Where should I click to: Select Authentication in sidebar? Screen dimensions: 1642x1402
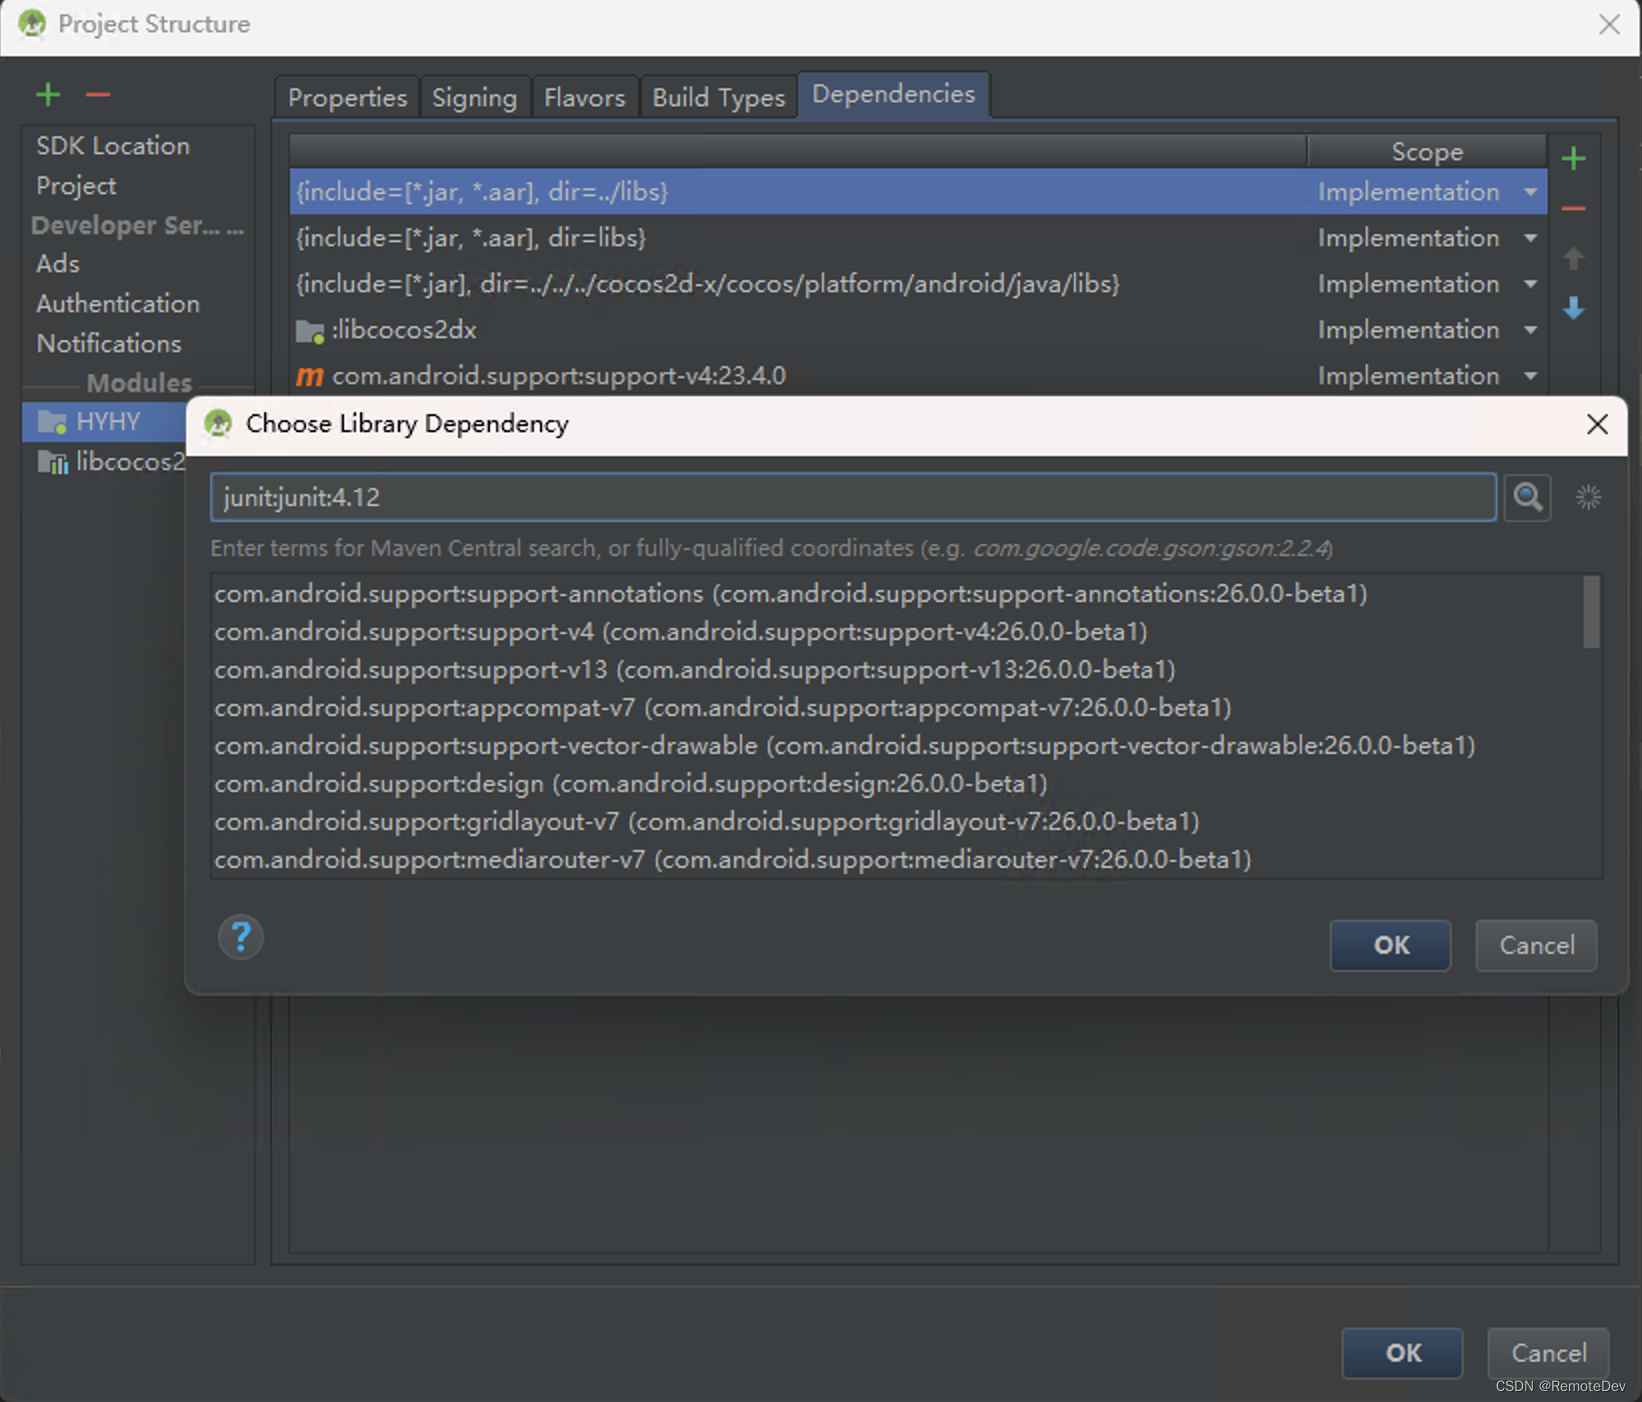click(118, 304)
